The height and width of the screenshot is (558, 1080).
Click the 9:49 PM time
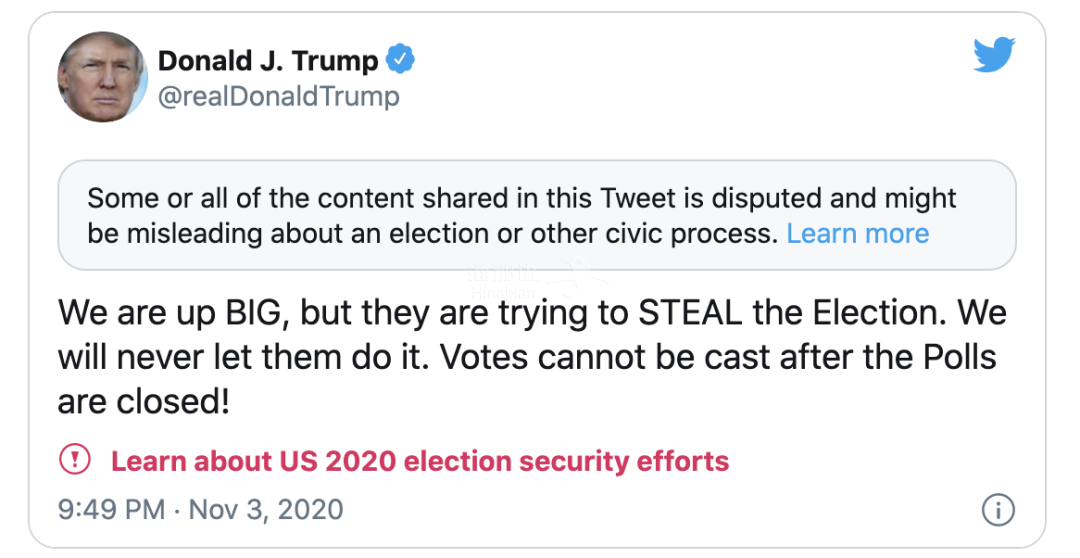coord(112,509)
